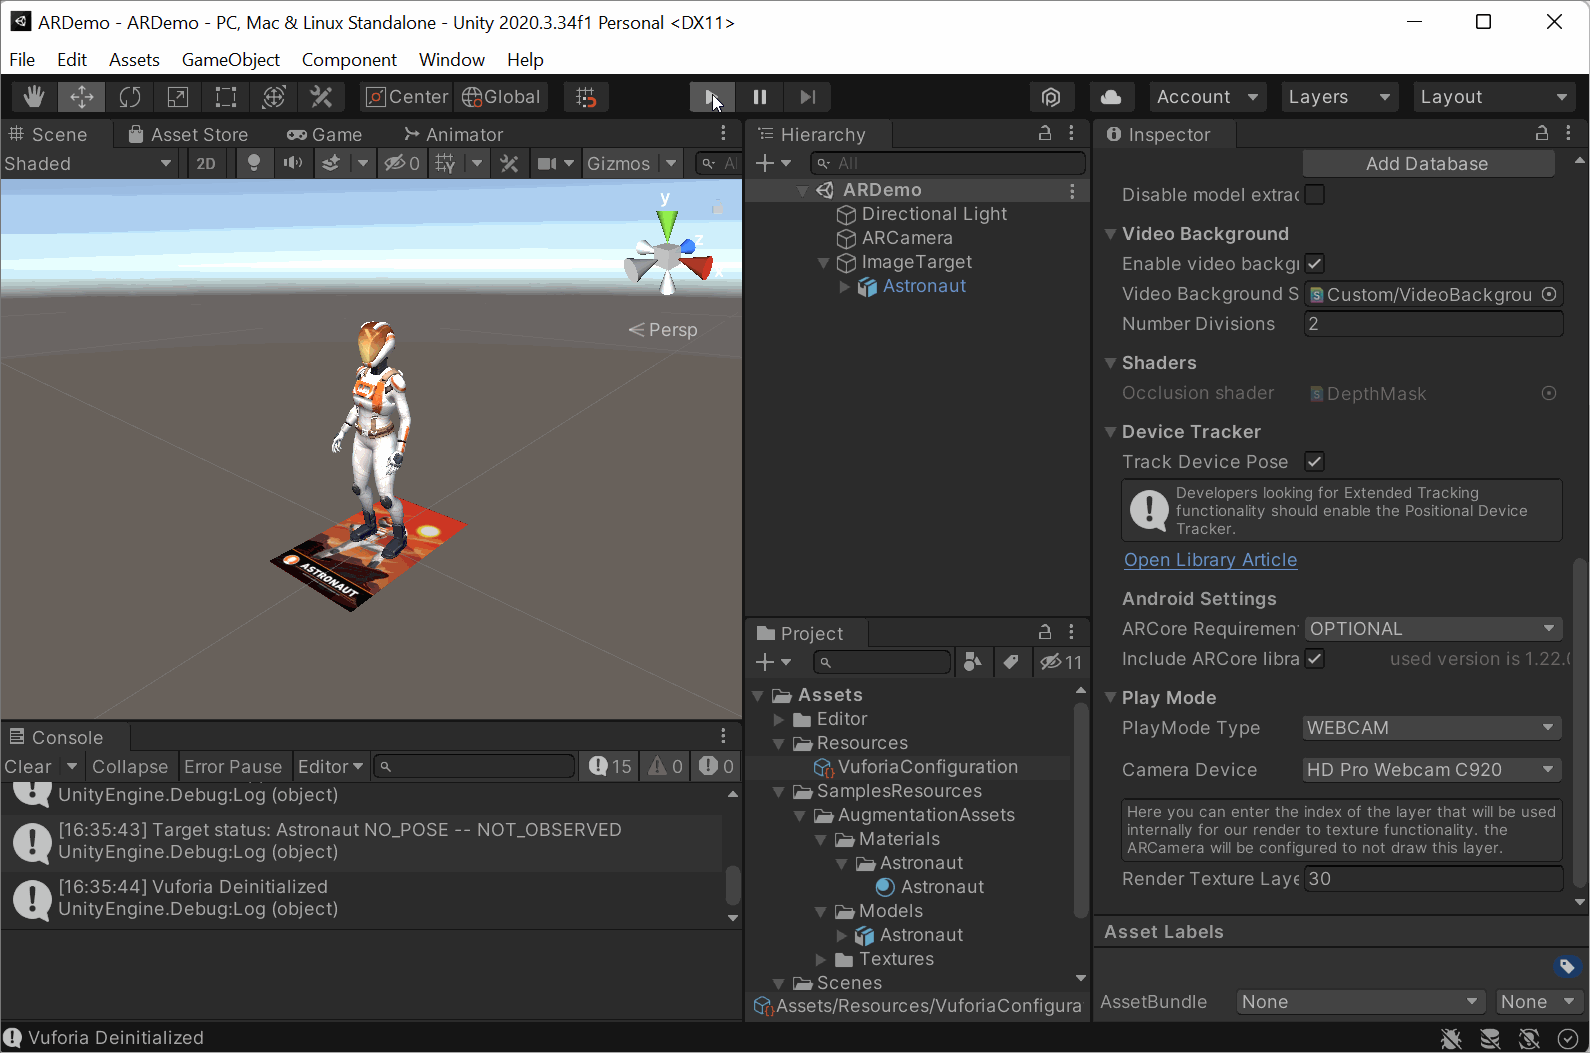Click the Step frame button
This screenshot has width=1590, height=1053.
pos(808,97)
